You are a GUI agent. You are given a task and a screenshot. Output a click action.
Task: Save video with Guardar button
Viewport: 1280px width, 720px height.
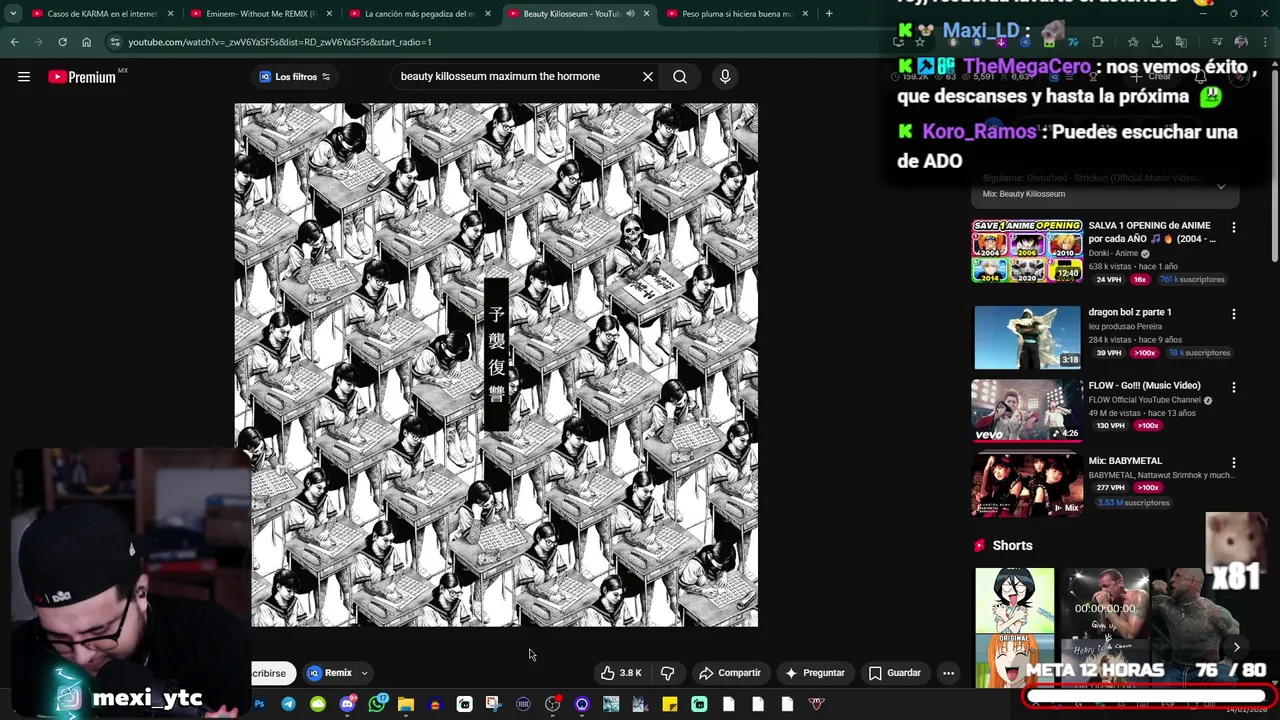click(894, 673)
